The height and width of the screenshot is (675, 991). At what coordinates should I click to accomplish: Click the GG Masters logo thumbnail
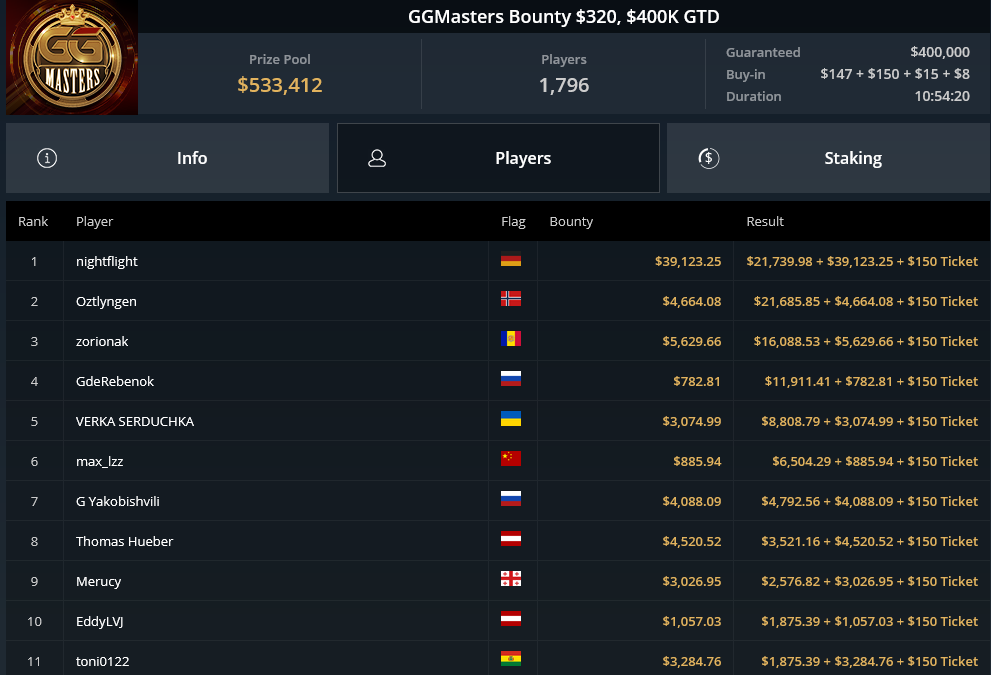pos(72,58)
